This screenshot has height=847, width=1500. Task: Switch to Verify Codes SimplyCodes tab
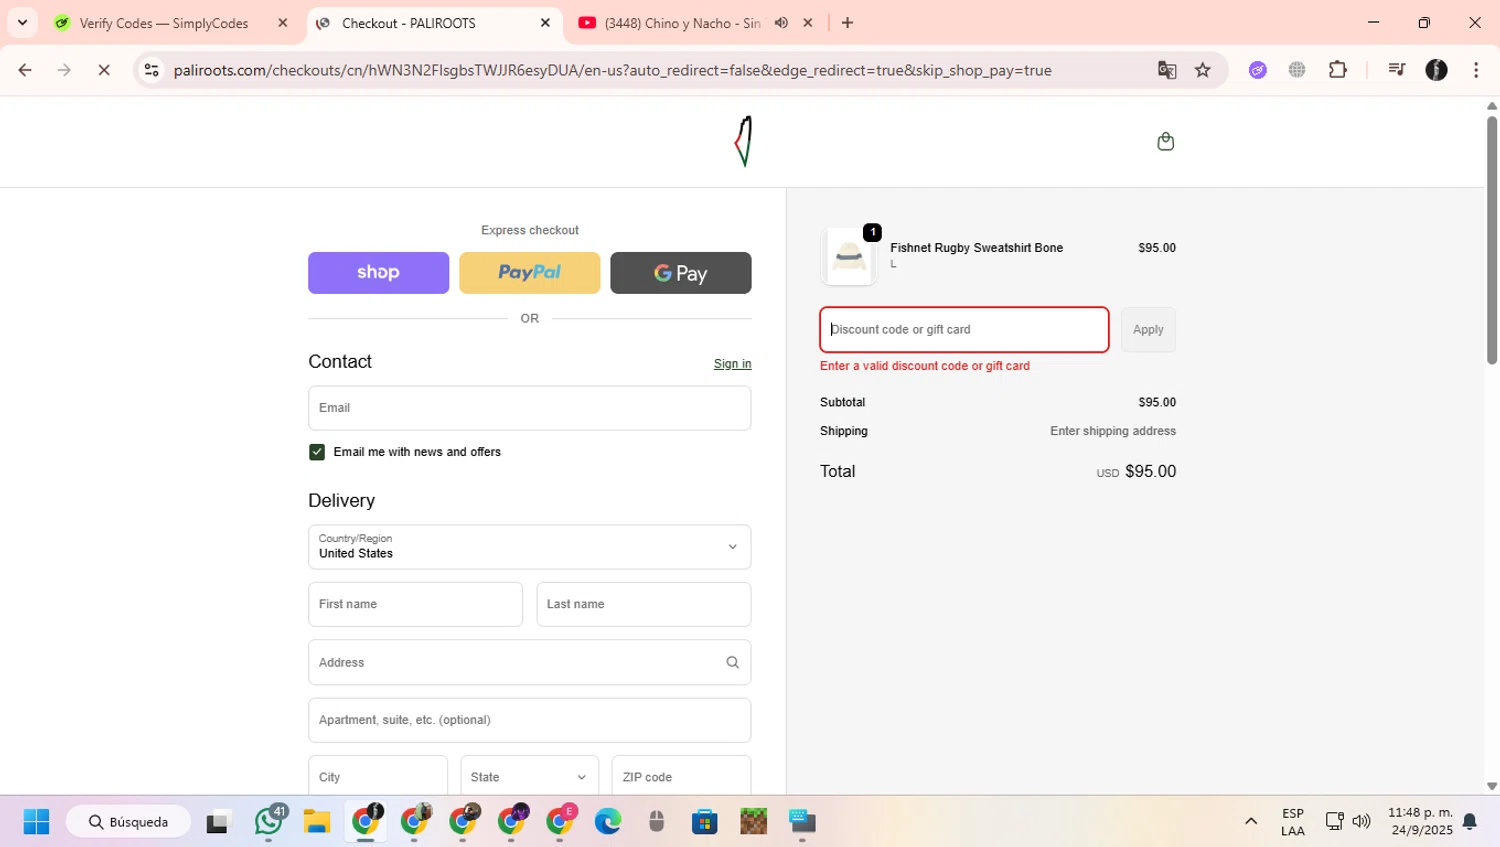[170, 23]
